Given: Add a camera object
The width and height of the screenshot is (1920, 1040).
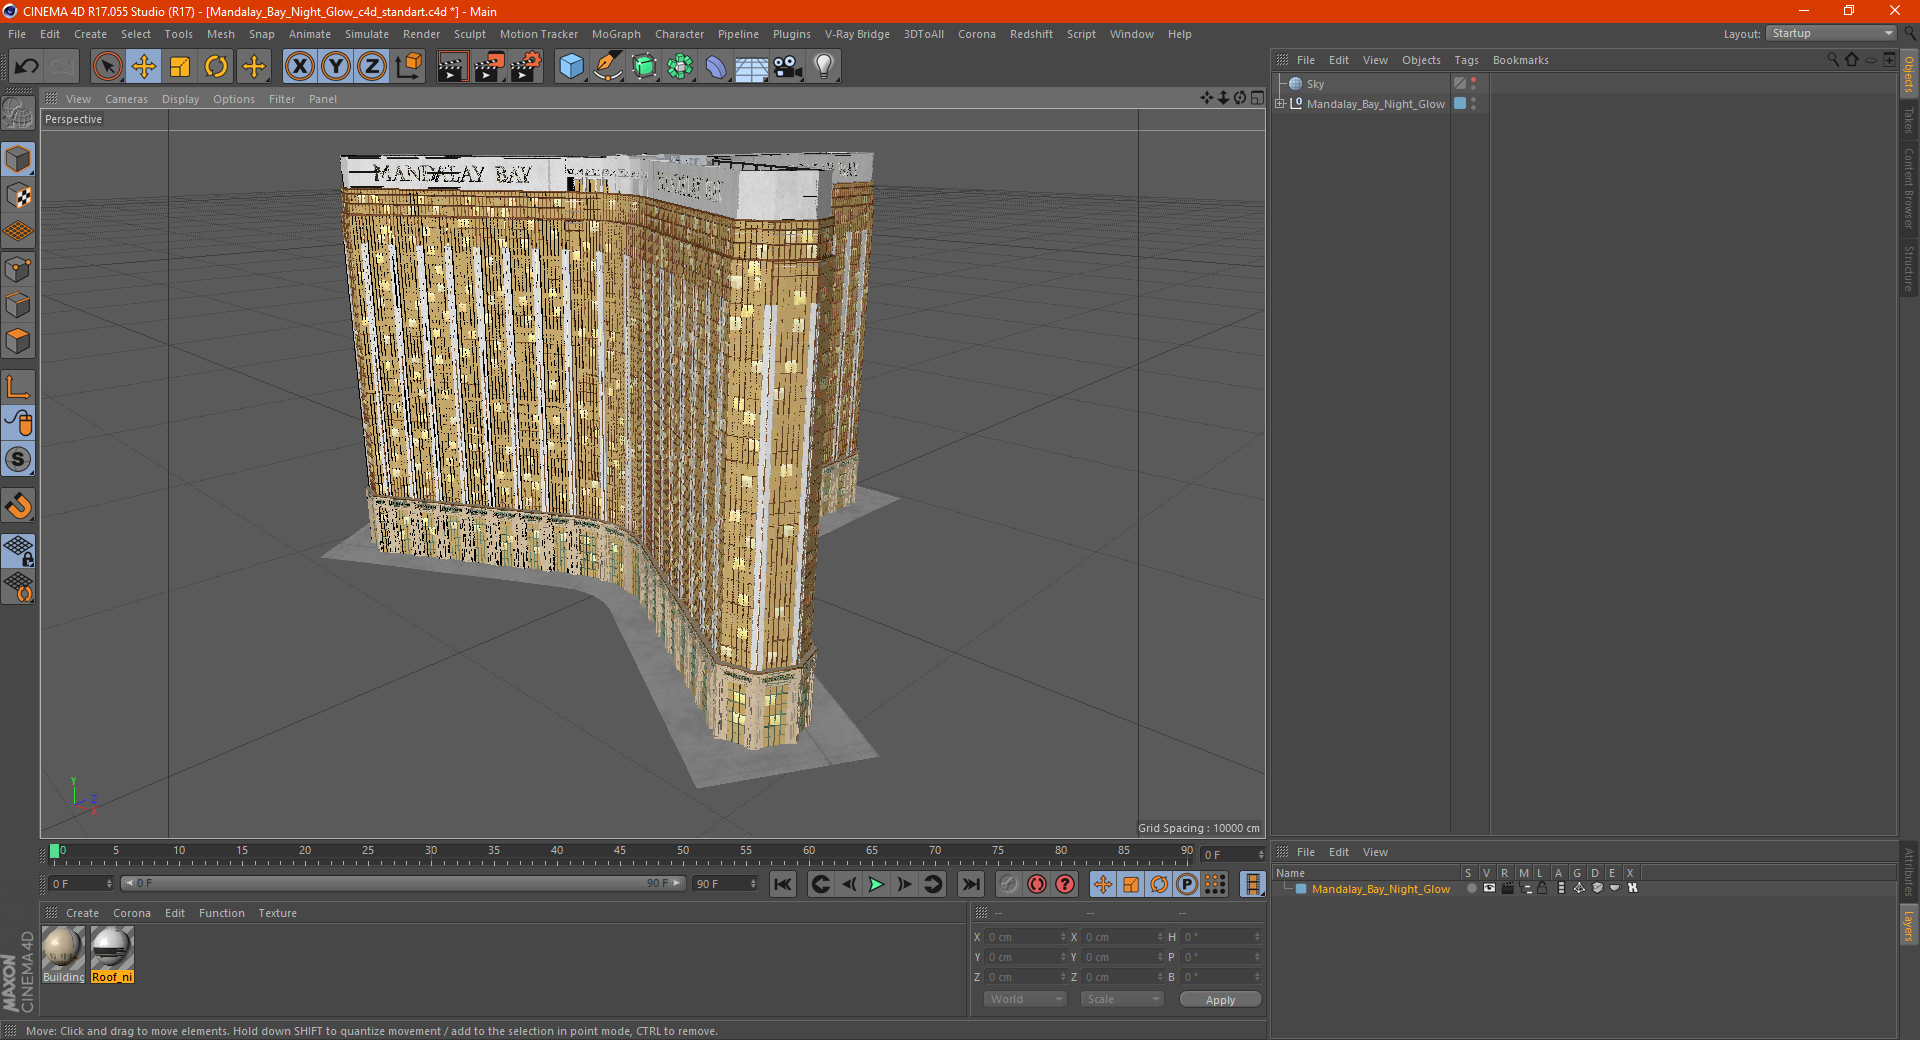Looking at the screenshot, I should pos(788,67).
